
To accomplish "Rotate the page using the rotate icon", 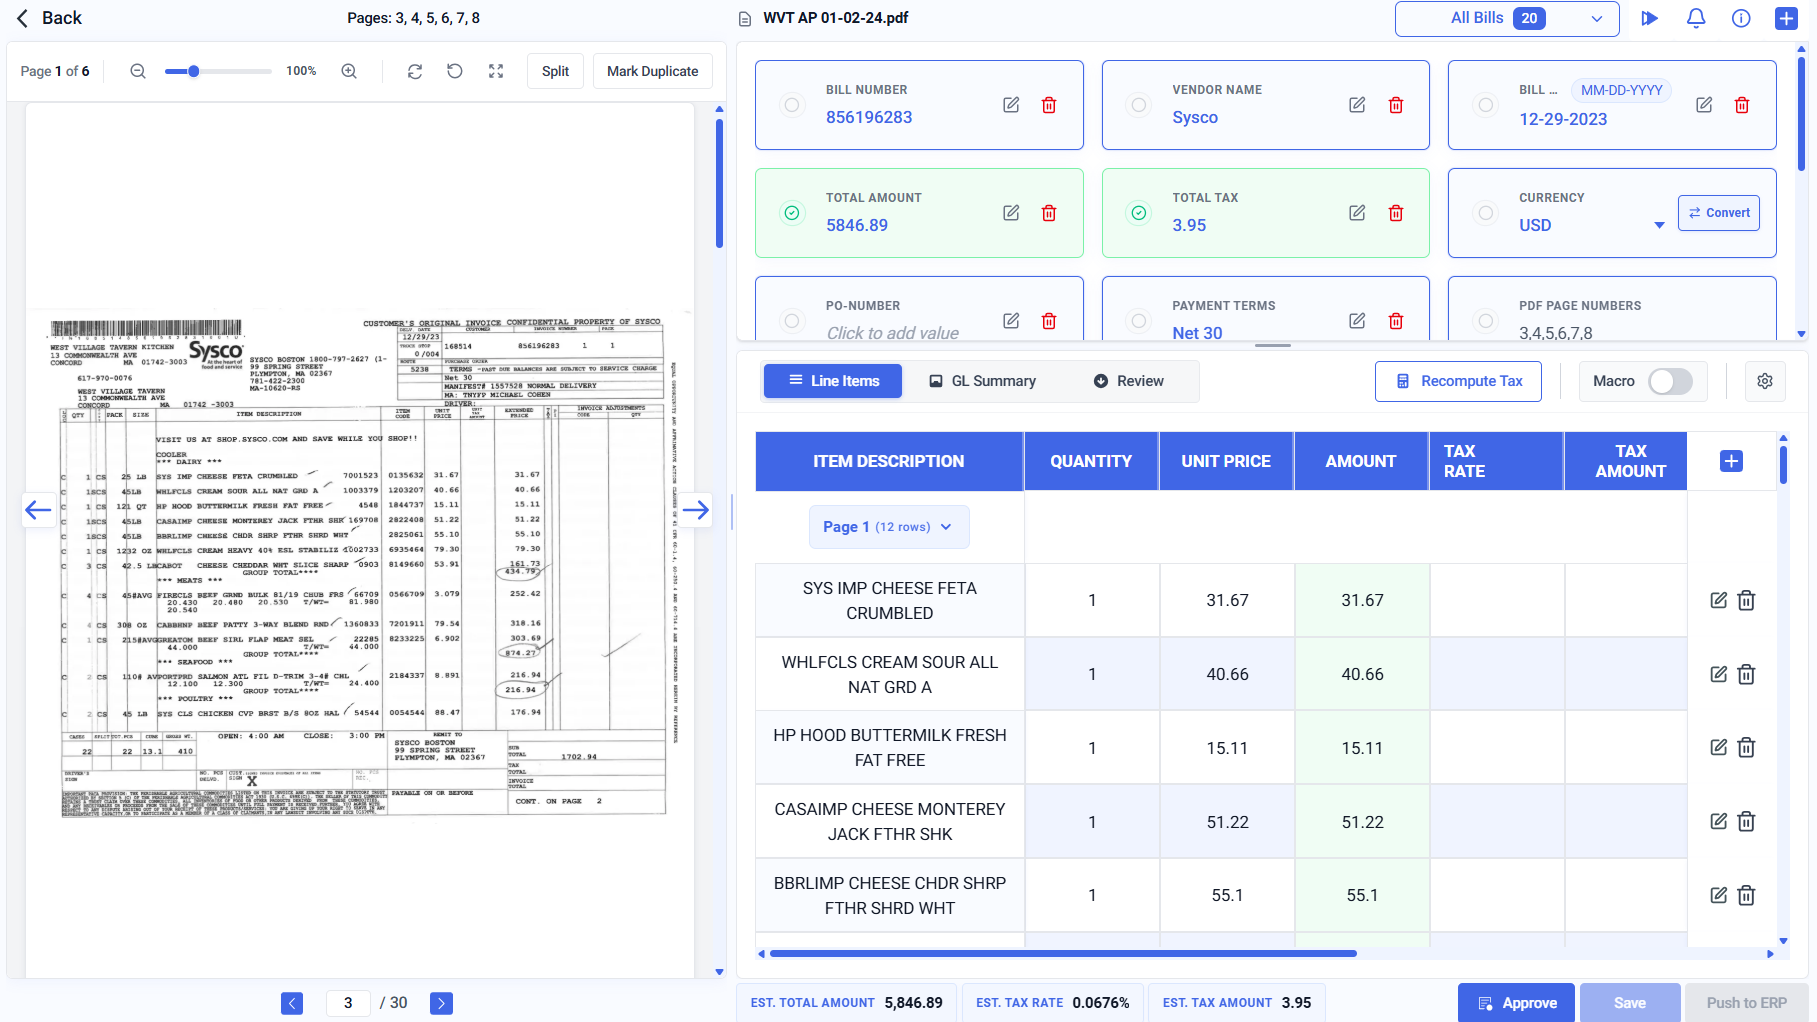I will 455,71.
